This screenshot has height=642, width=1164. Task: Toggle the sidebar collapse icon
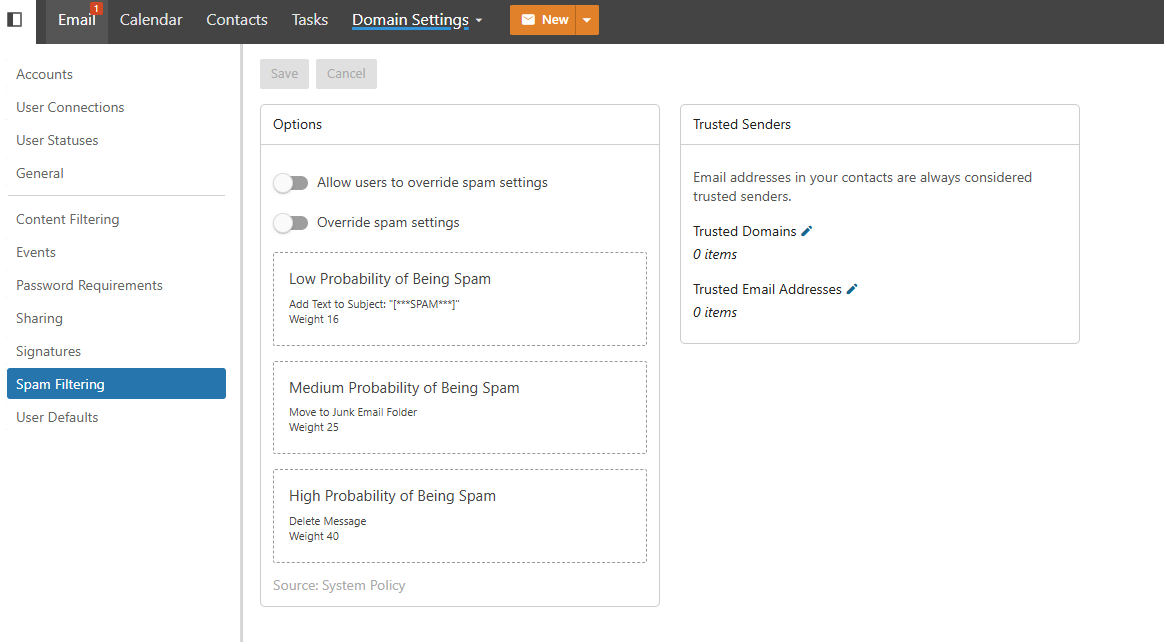coord(15,19)
